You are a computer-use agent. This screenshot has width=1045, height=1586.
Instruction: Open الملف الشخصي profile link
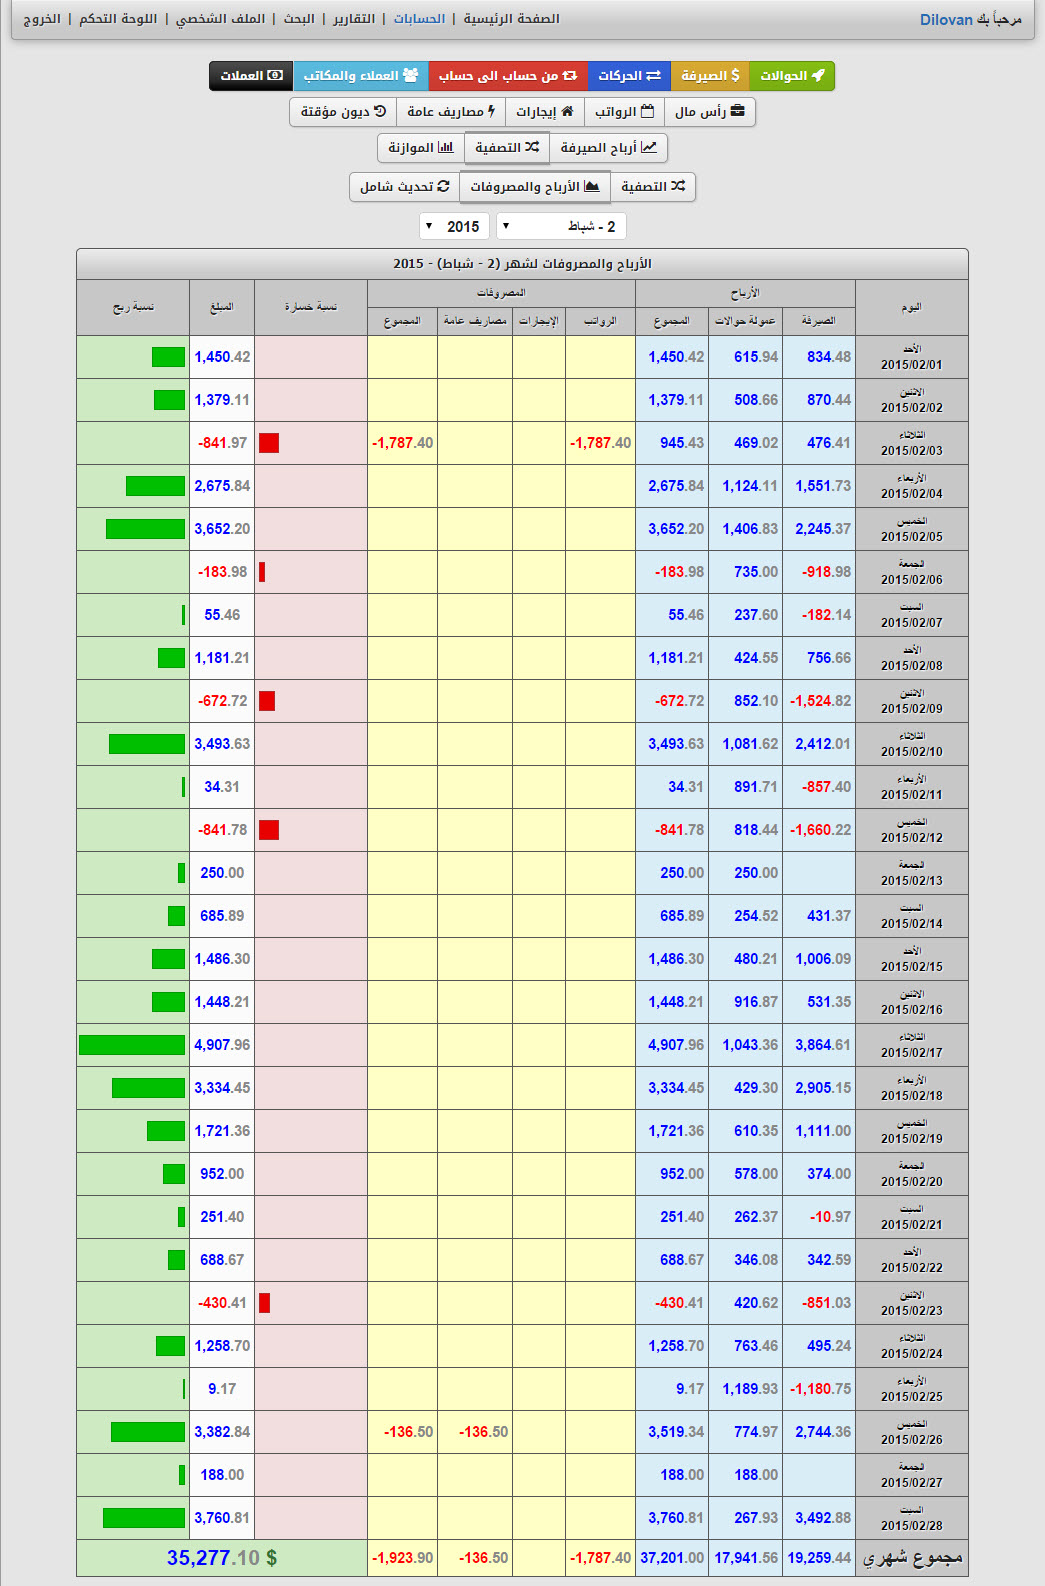pos(220,19)
